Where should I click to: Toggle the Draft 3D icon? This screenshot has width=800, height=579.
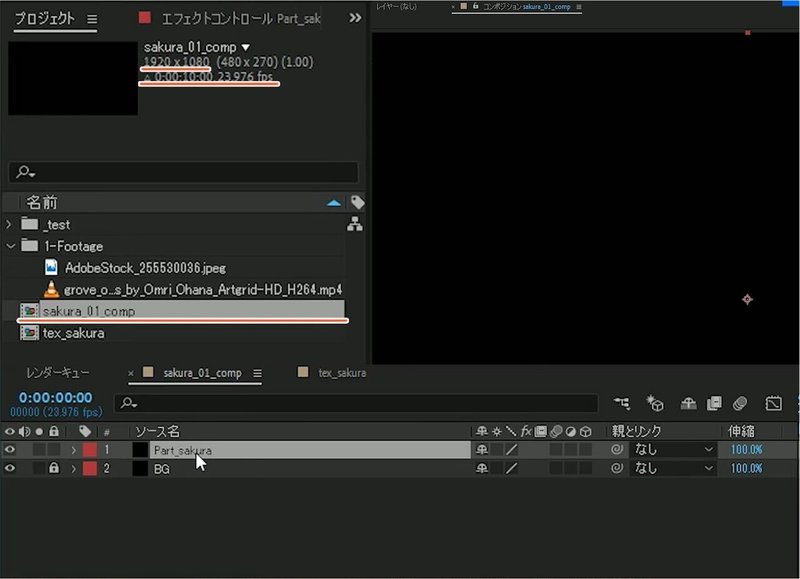(655, 403)
